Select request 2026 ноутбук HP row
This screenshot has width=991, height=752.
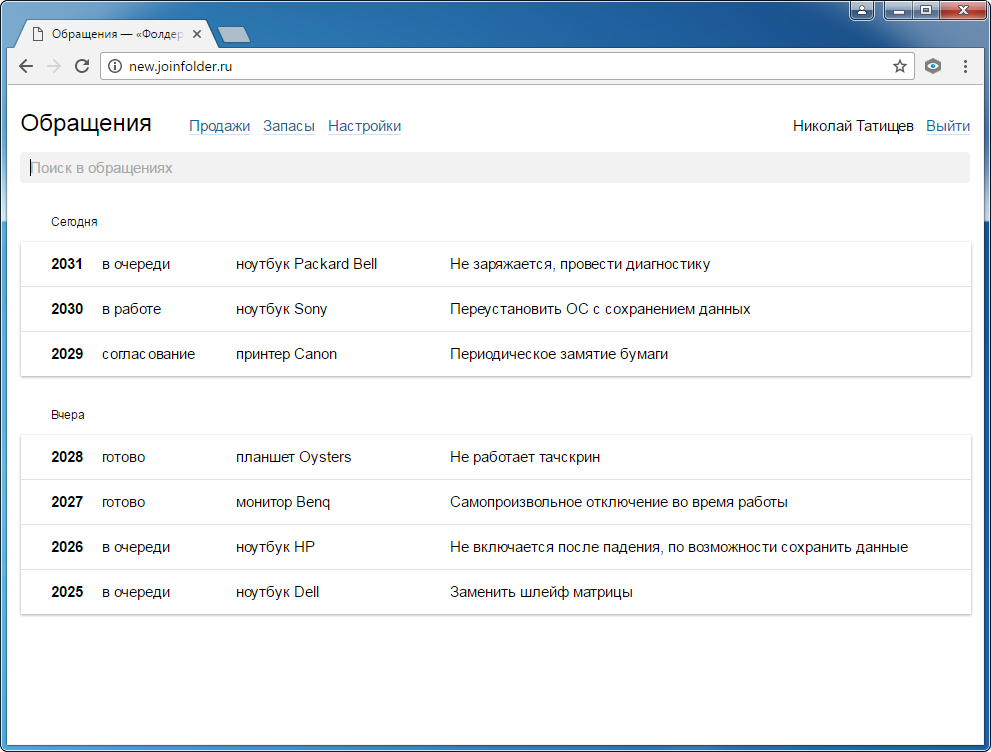click(x=495, y=547)
